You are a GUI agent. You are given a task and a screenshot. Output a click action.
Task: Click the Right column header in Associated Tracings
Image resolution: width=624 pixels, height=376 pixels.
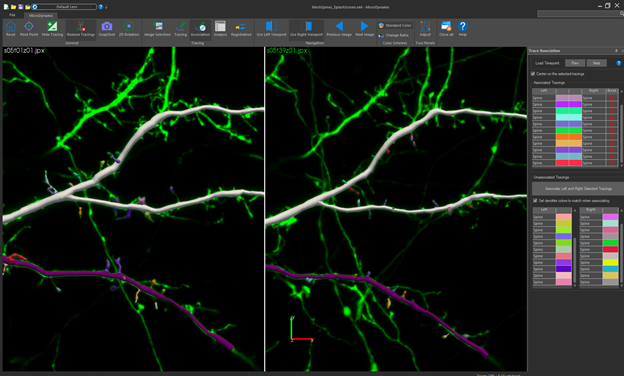tap(593, 91)
